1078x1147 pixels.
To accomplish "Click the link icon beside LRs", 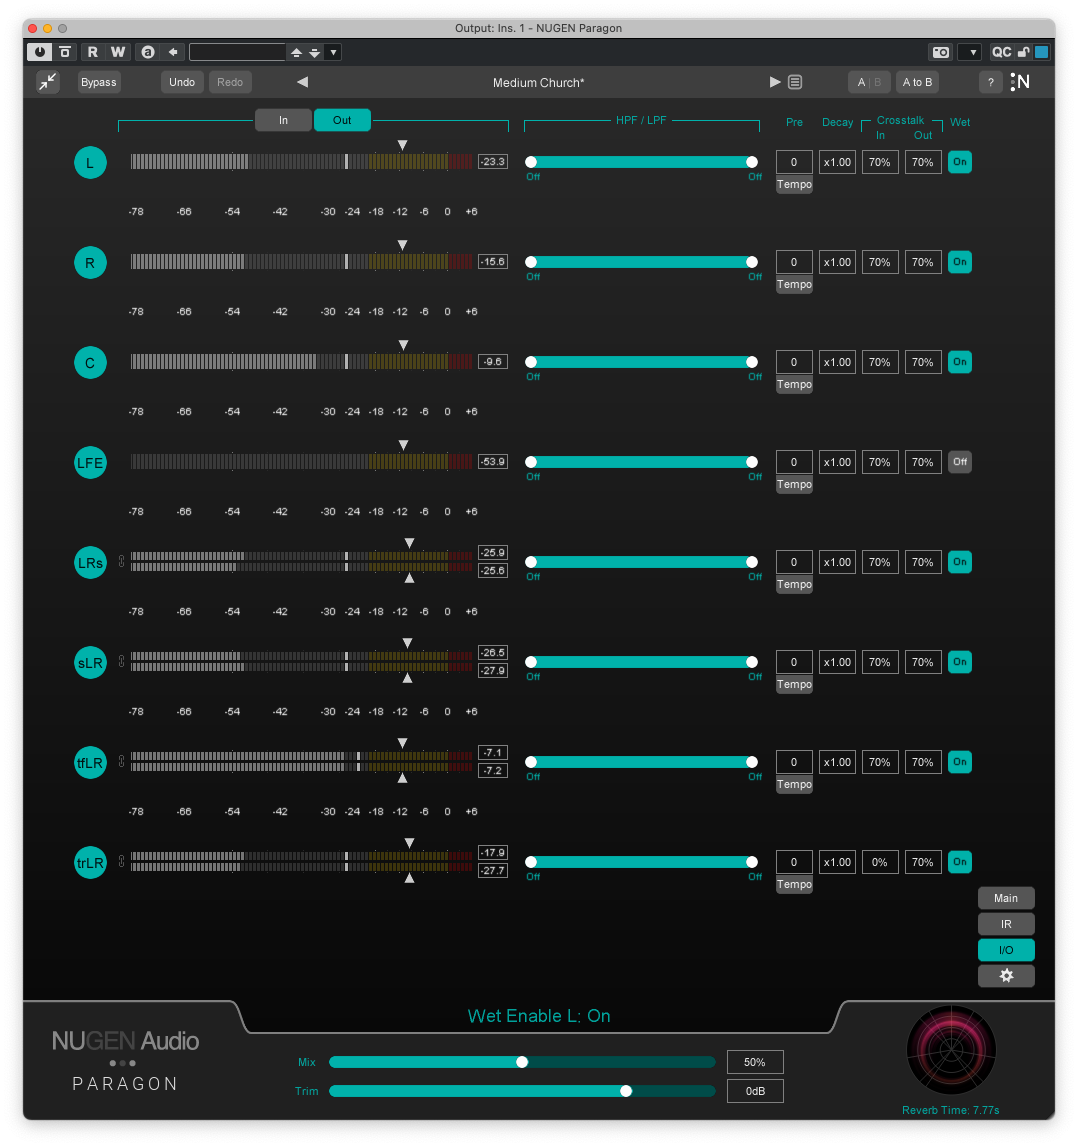I will (122, 562).
